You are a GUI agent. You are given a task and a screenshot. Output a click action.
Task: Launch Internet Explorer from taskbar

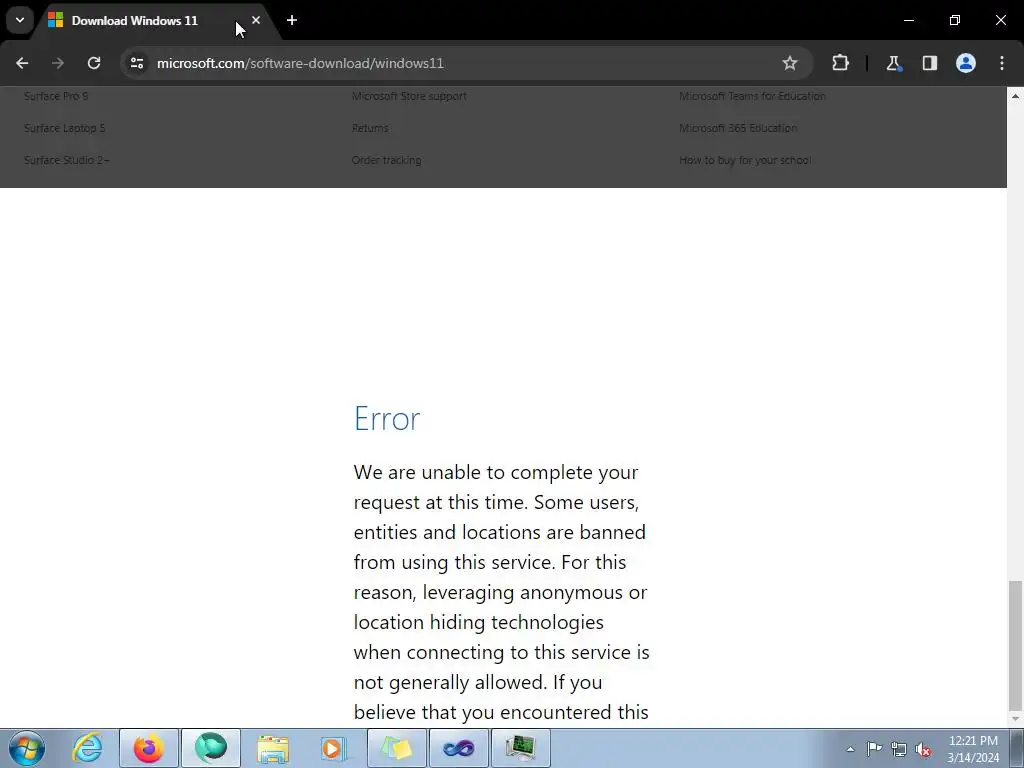pos(88,748)
